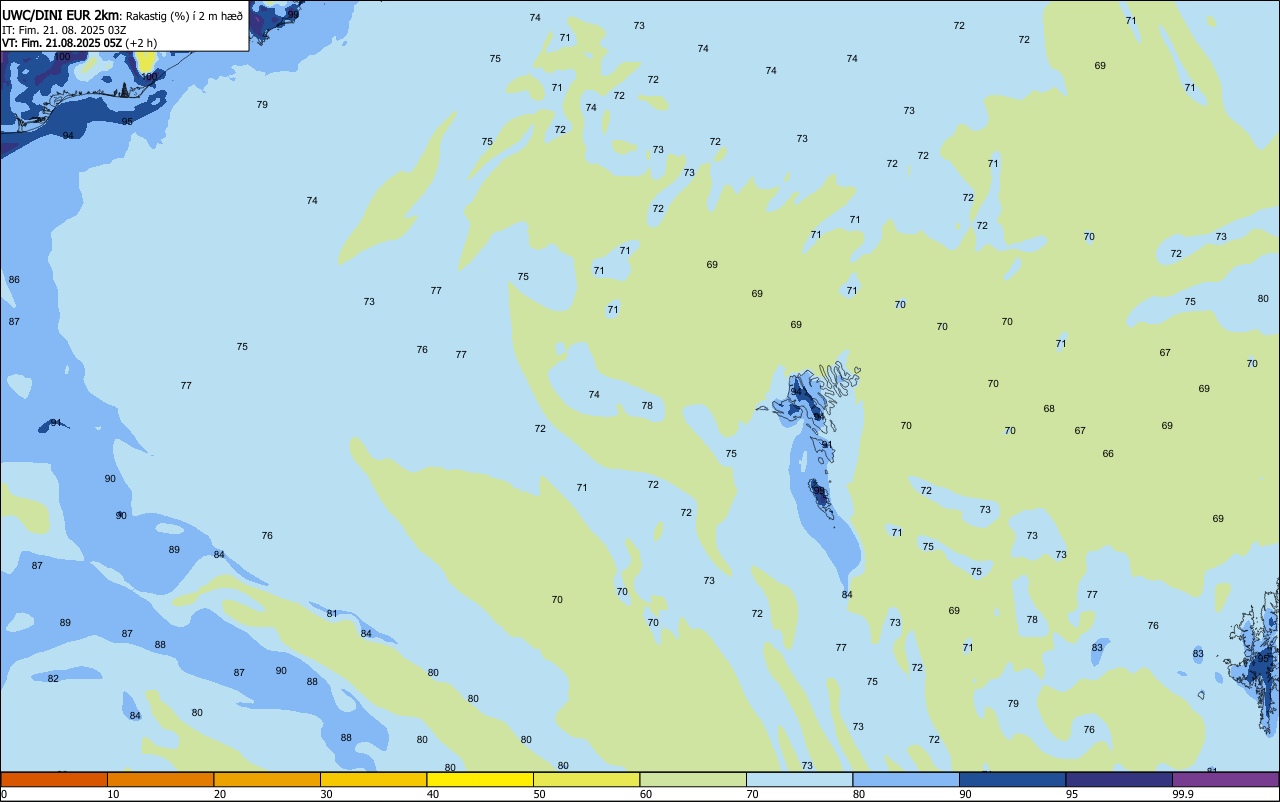Click the 60–70 light green legend swatch
Image resolution: width=1280 pixels, height=802 pixels.
pos(693,779)
